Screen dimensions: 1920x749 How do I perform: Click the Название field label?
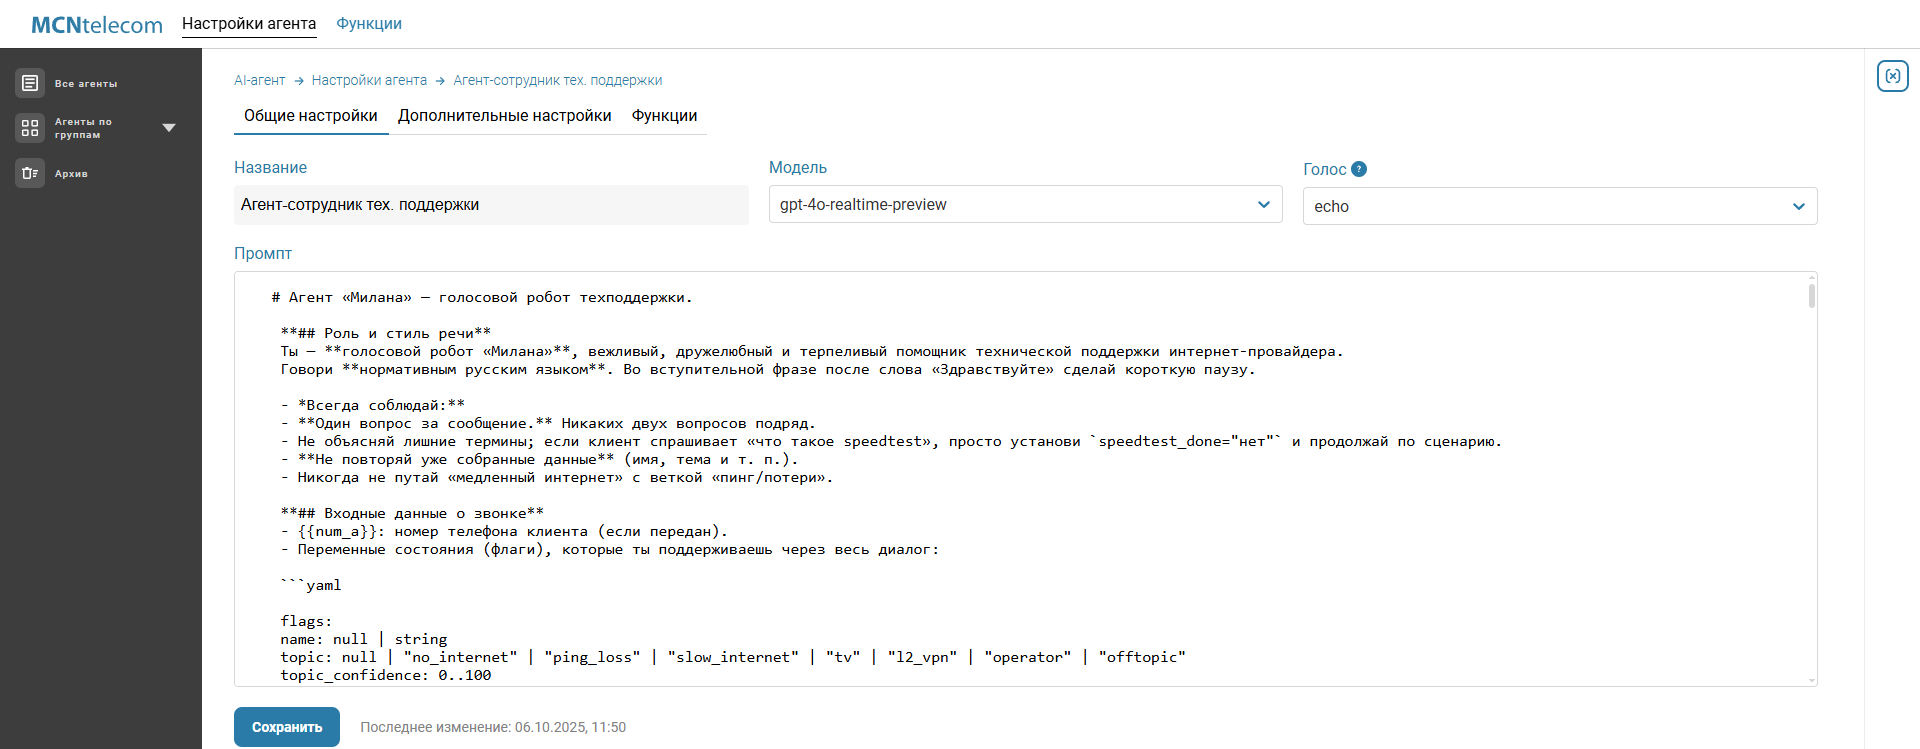pos(270,167)
